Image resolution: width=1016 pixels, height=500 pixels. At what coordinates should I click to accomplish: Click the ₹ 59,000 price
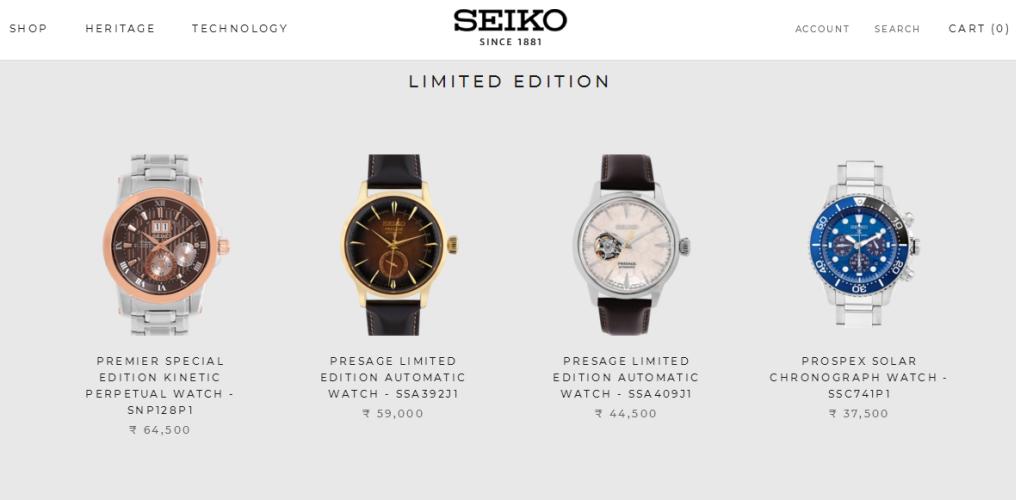click(393, 413)
